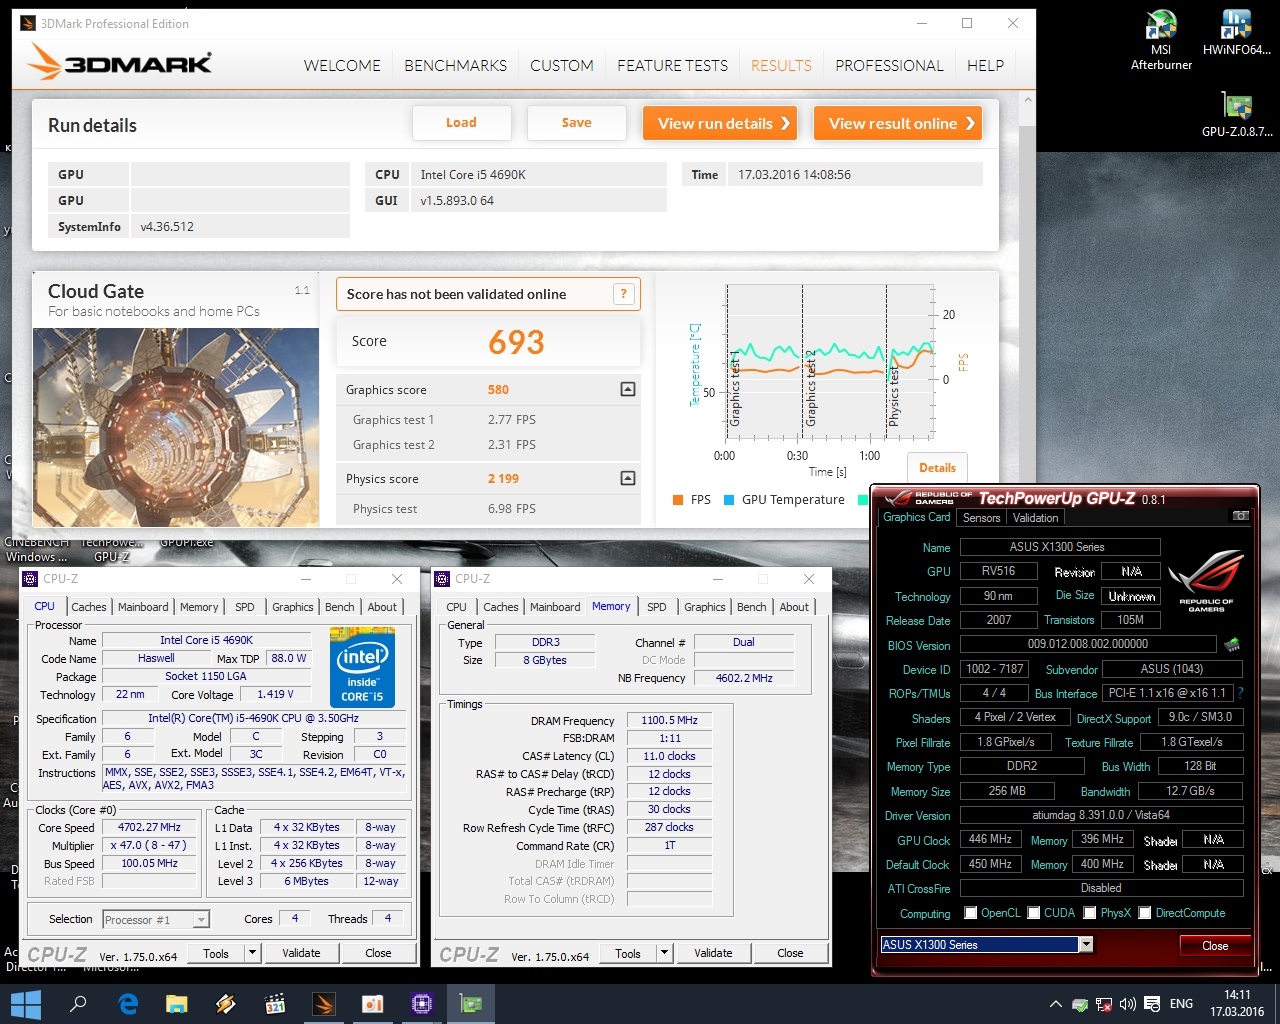Switch to Sensors tab in GPU-Z
Screen dimensions: 1280x1024
pyautogui.click(x=981, y=517)
